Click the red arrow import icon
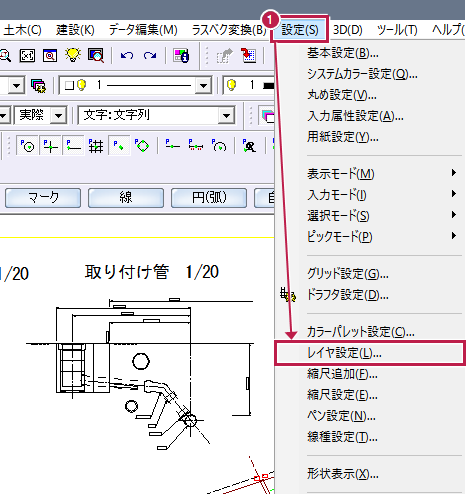The width and height of the screenshot is (468, 494). (249, 55)
